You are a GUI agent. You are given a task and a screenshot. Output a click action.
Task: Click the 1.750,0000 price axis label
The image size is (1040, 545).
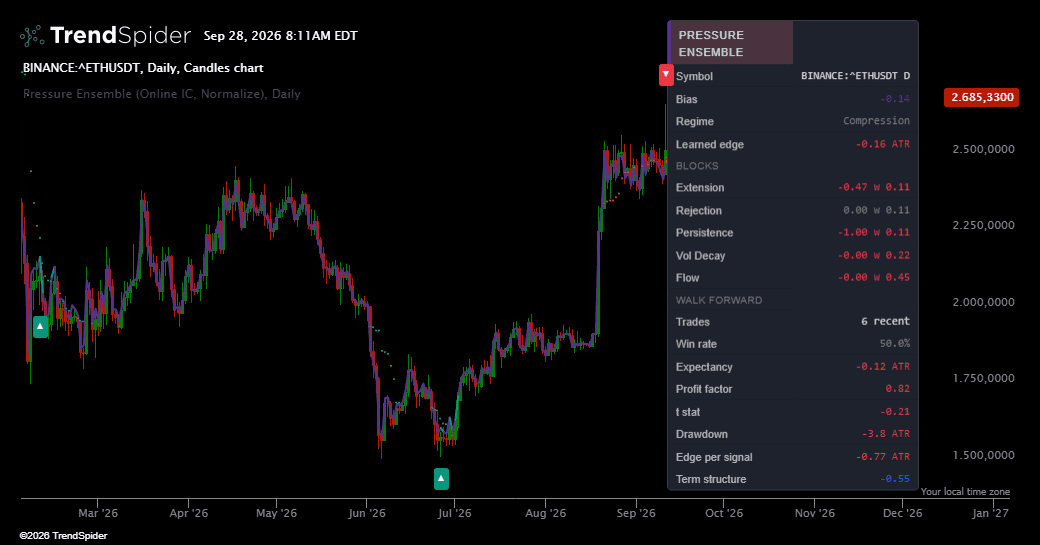984,379
